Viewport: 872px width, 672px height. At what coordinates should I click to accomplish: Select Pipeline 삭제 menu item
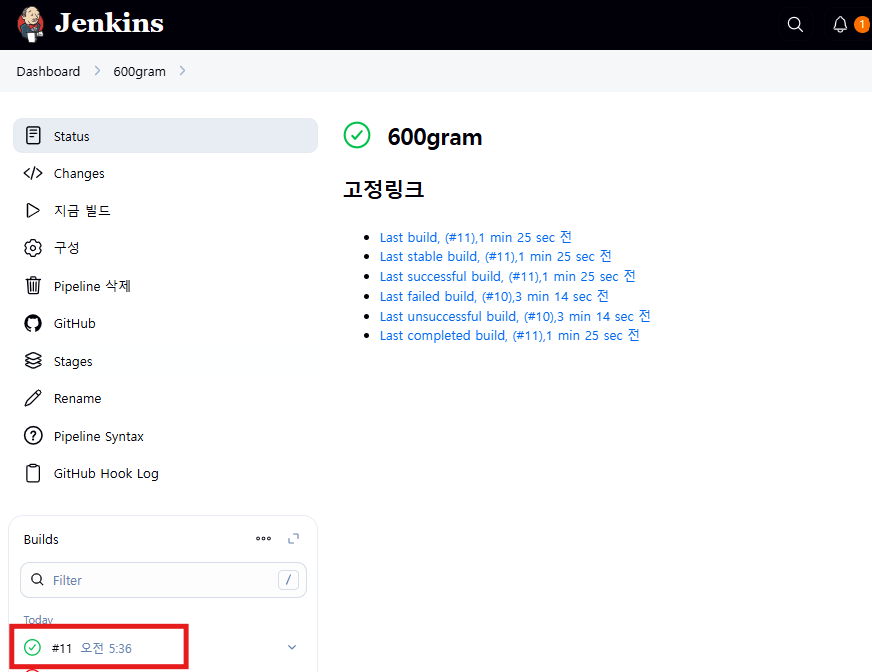coord(165,285)
